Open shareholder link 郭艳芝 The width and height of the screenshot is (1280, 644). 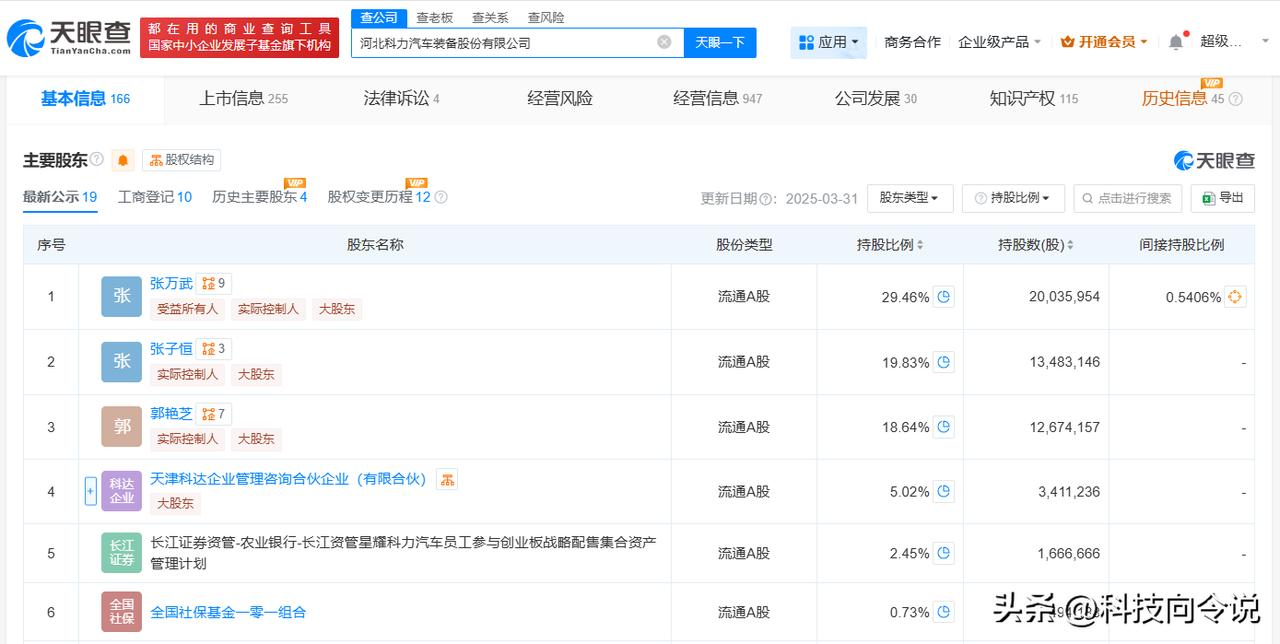[x=171, y=414]
